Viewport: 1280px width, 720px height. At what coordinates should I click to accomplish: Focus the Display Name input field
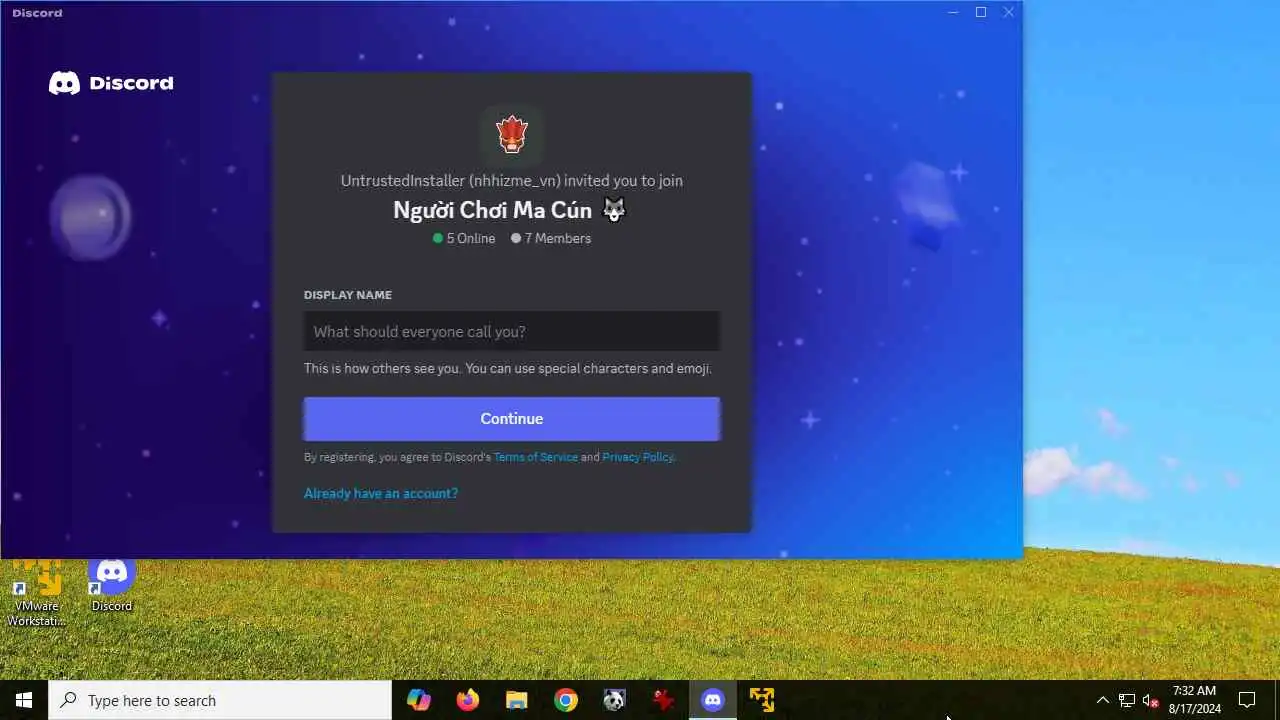[511, 331]
